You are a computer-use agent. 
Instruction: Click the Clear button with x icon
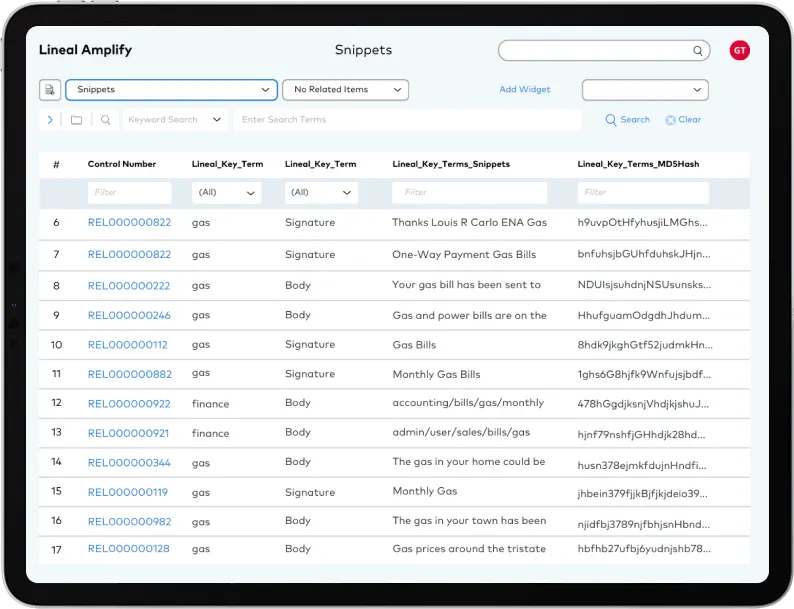pos(683,120)
